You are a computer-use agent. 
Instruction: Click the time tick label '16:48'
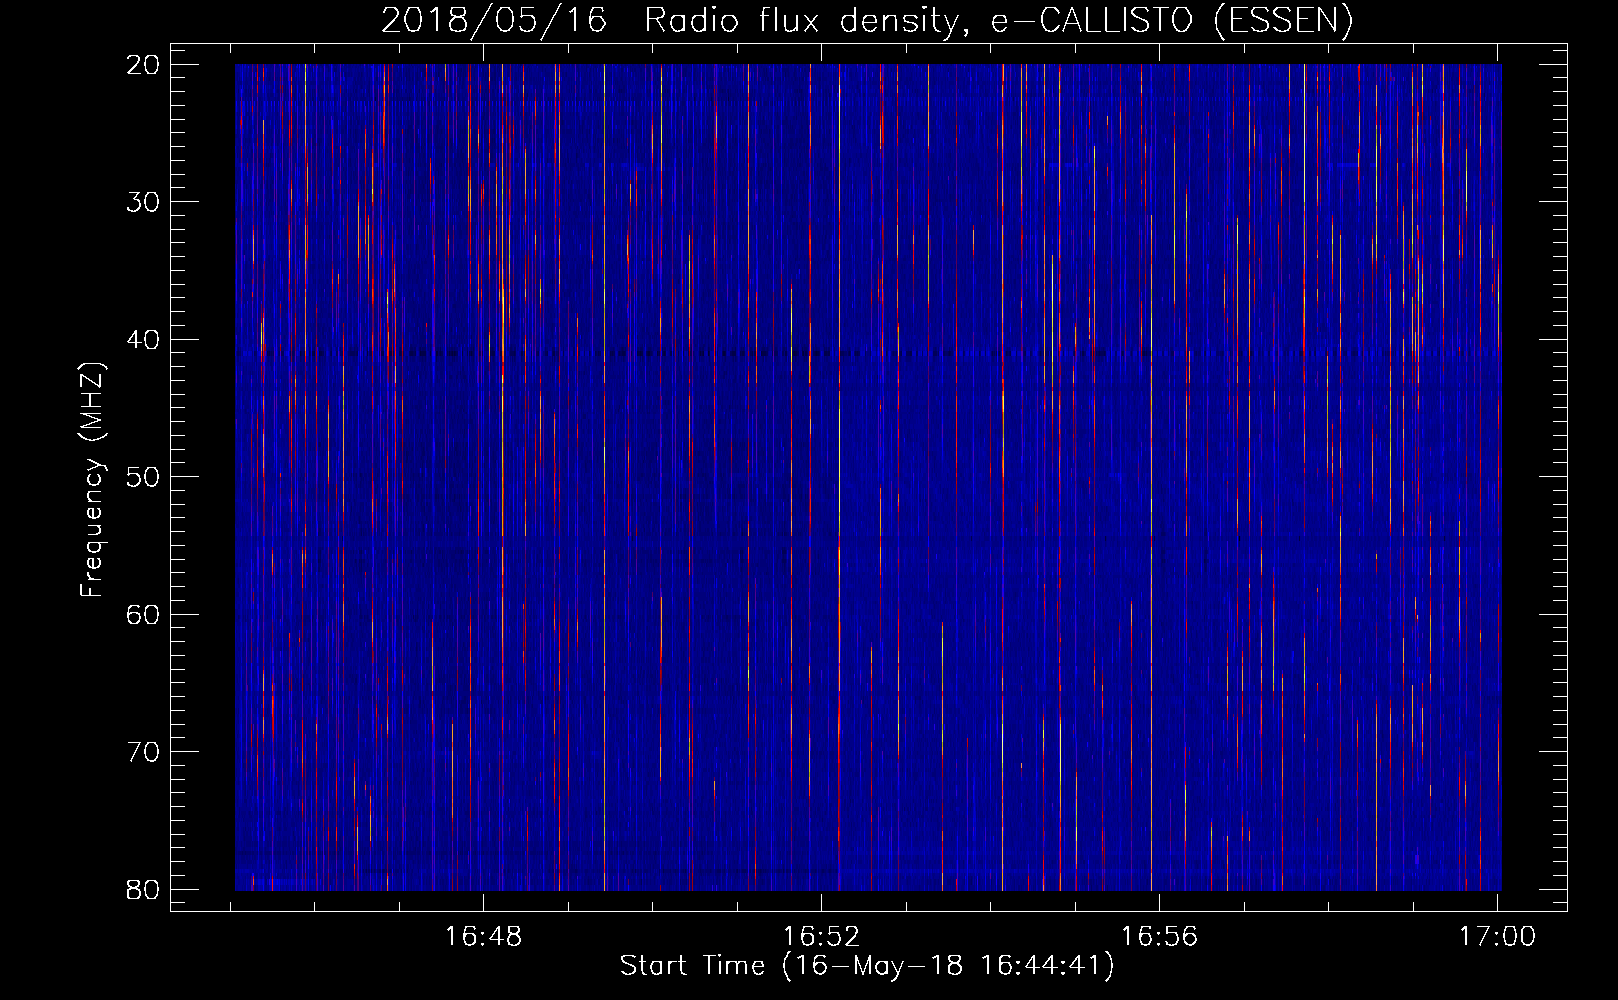(483, 937)
